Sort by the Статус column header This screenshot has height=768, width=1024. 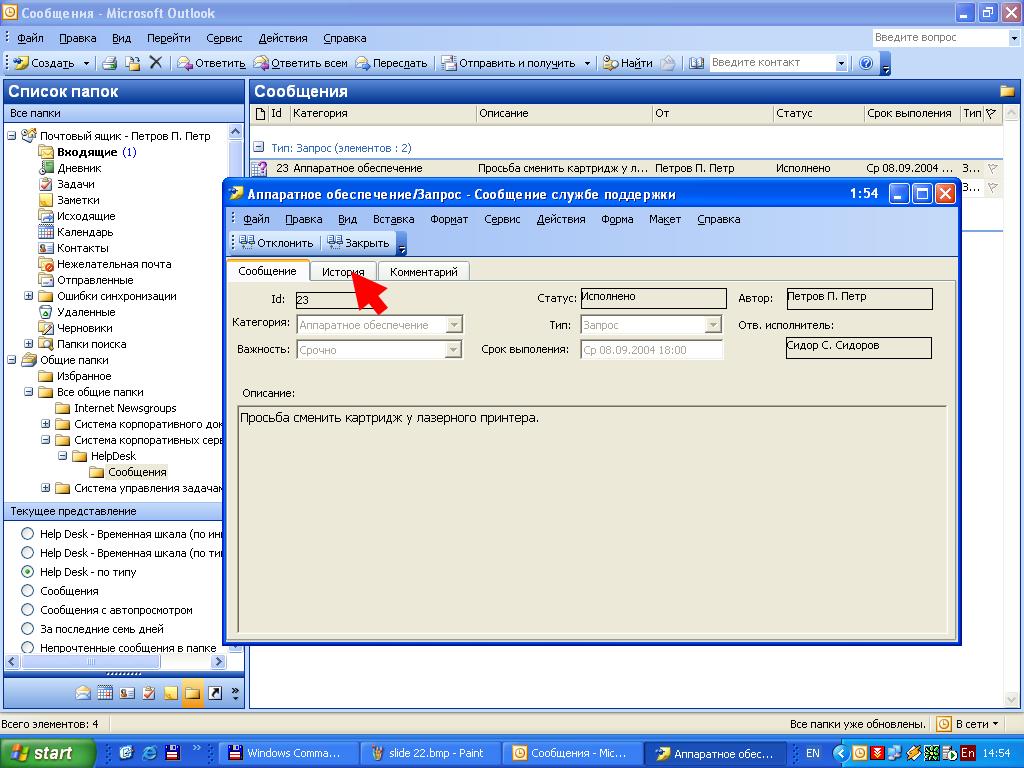pyautogui.click(x=818, y=113)
